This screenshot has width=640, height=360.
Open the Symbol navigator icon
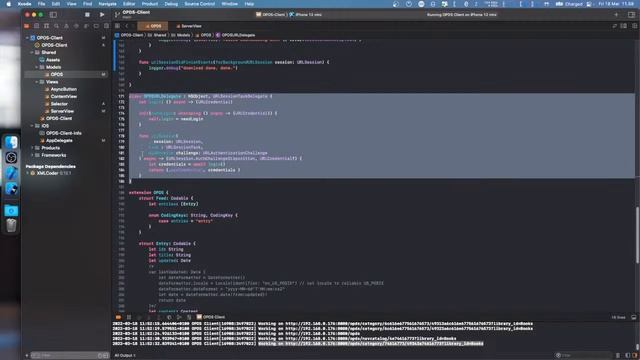[47, 26]
